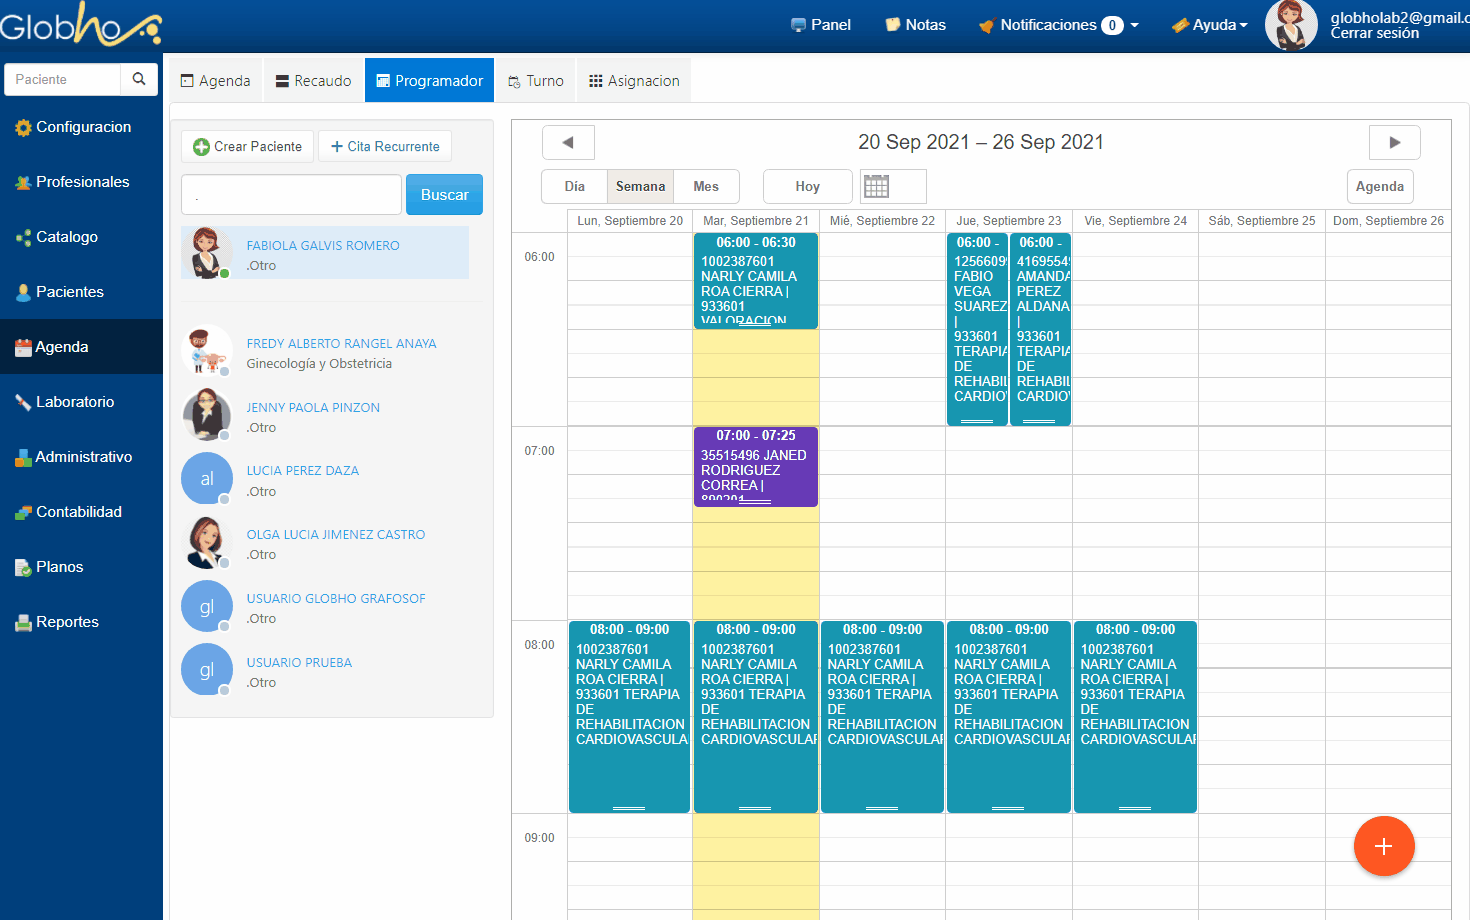The width and height of the screenshot is (1470, 920).
Task: Expand the Ayuda dropdown menu
Action: (x=1211, y=25)
